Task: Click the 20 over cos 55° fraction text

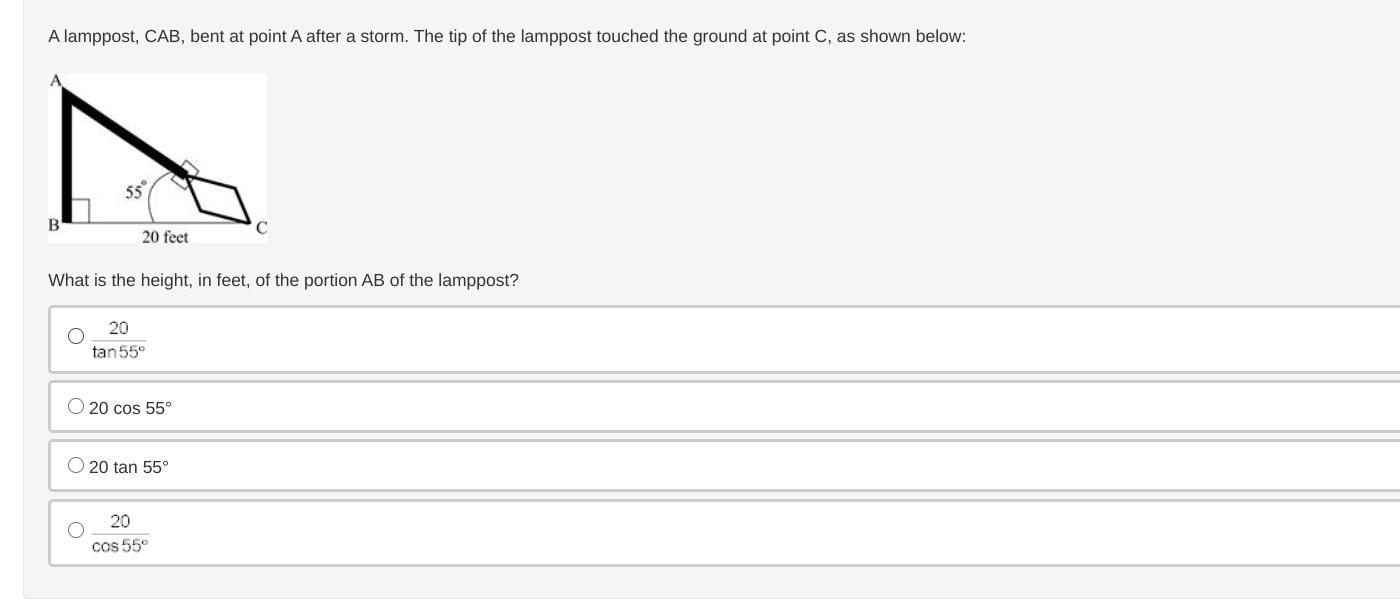Action: coord(120,533)
